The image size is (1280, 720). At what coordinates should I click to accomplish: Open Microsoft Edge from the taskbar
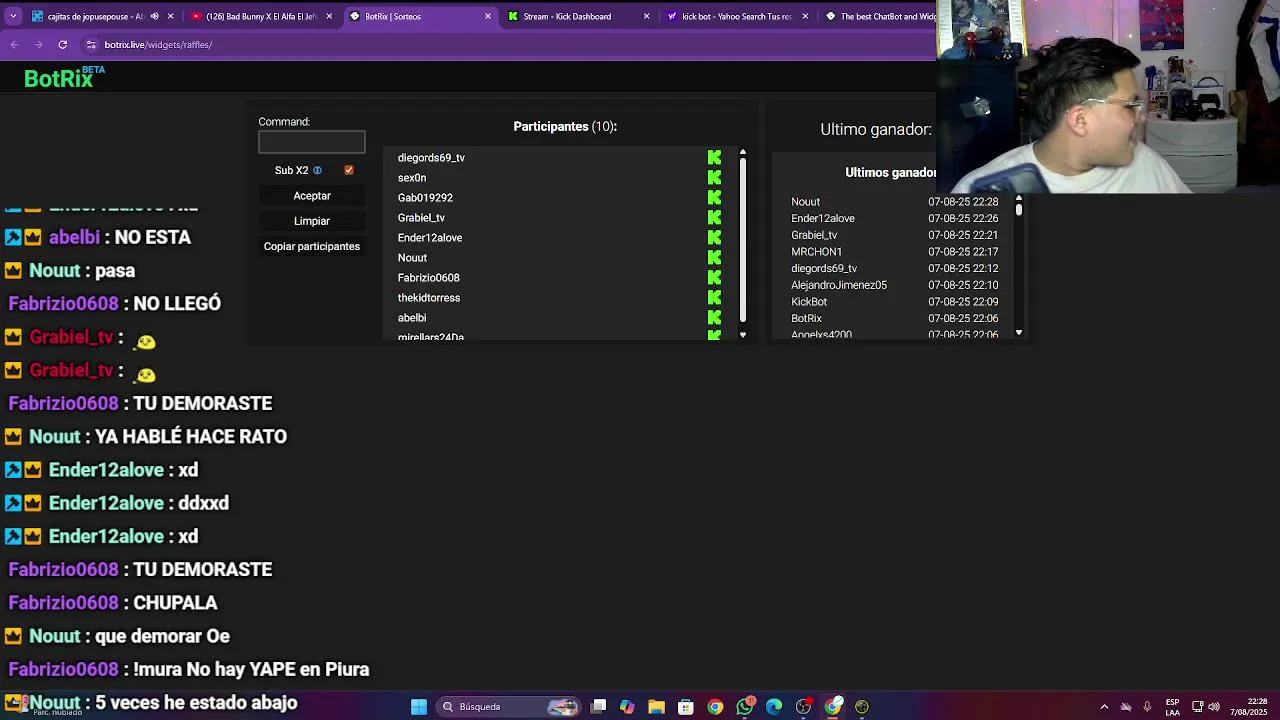coord(774,707)
